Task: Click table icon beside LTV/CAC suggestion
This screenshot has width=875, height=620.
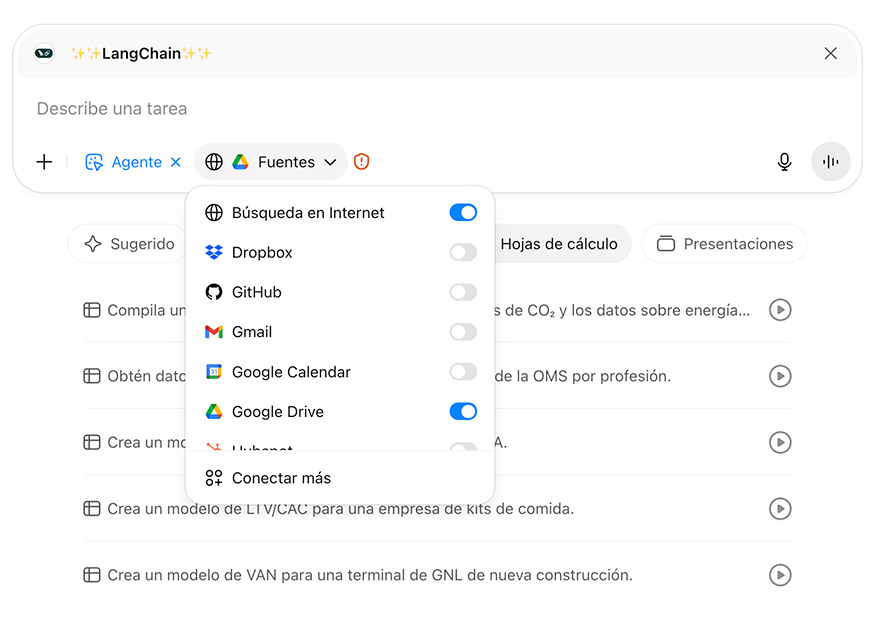Action: point(92,509)
